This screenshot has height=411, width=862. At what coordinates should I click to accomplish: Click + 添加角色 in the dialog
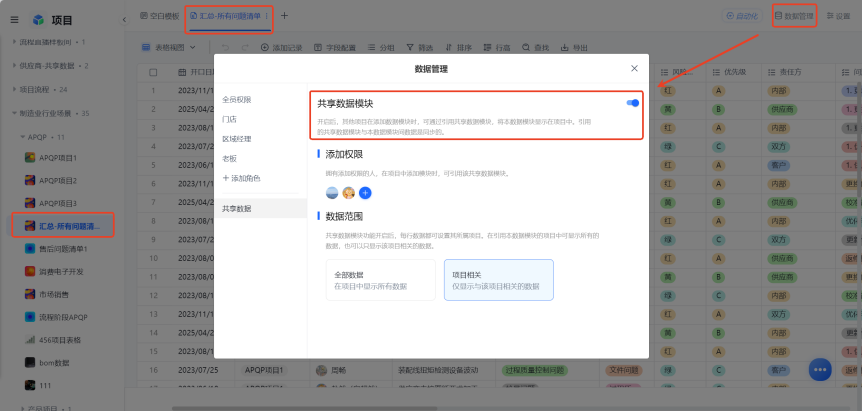(x=241, y=179)
